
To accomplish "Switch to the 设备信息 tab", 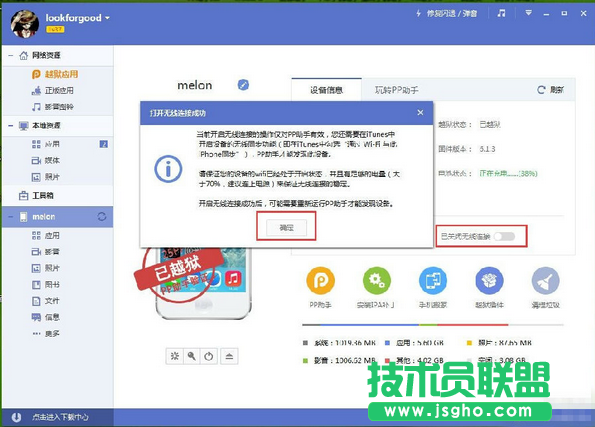I will pos(327,90).
